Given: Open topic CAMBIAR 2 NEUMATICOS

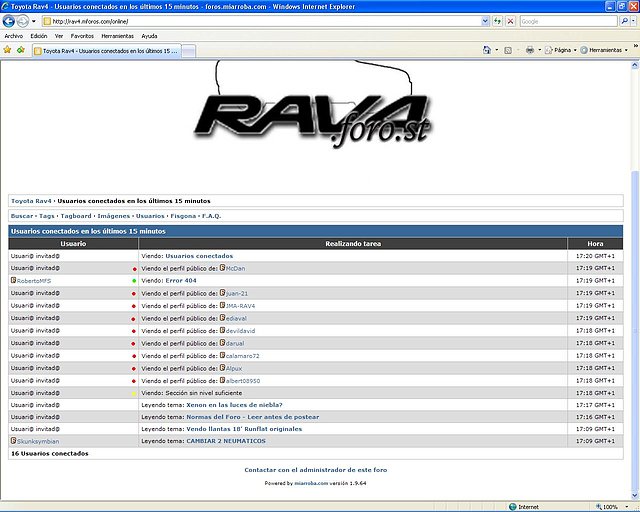Looking at the screenshot, I should [226, 441].
